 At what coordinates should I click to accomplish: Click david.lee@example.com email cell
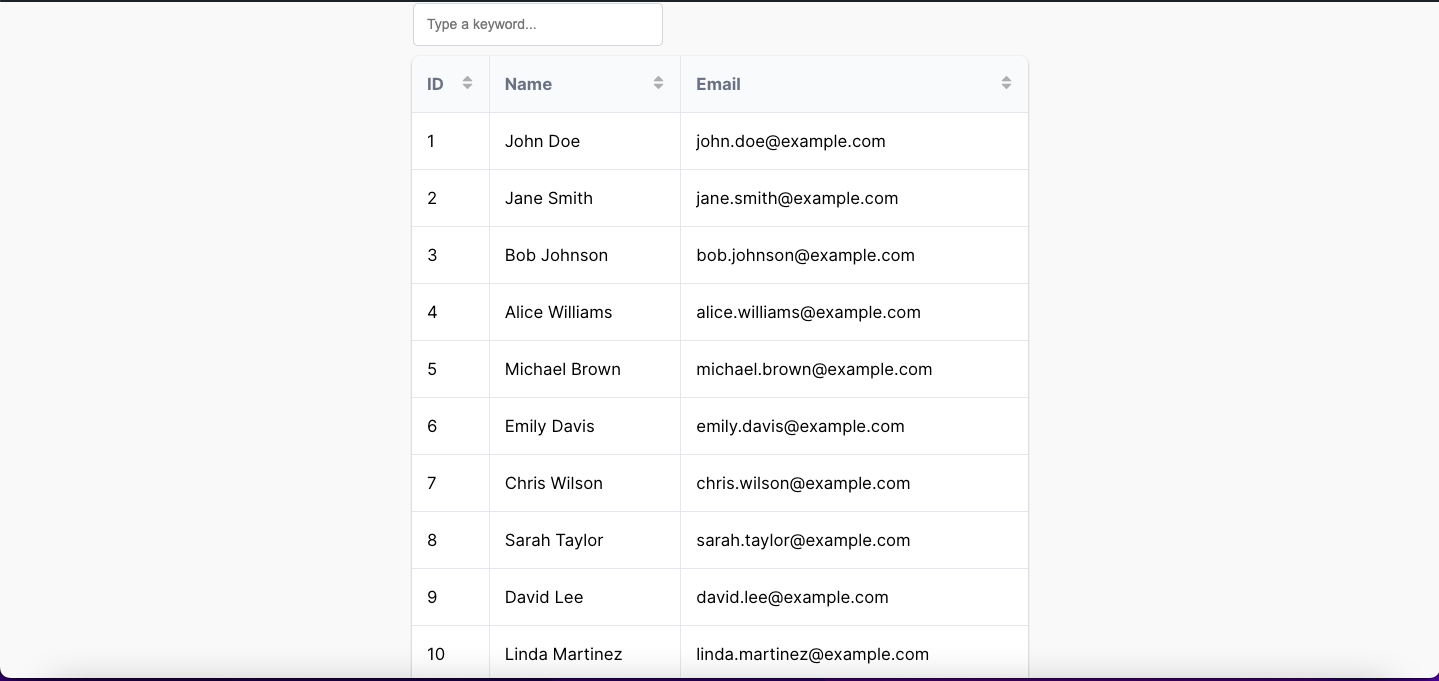click(854, 597)
